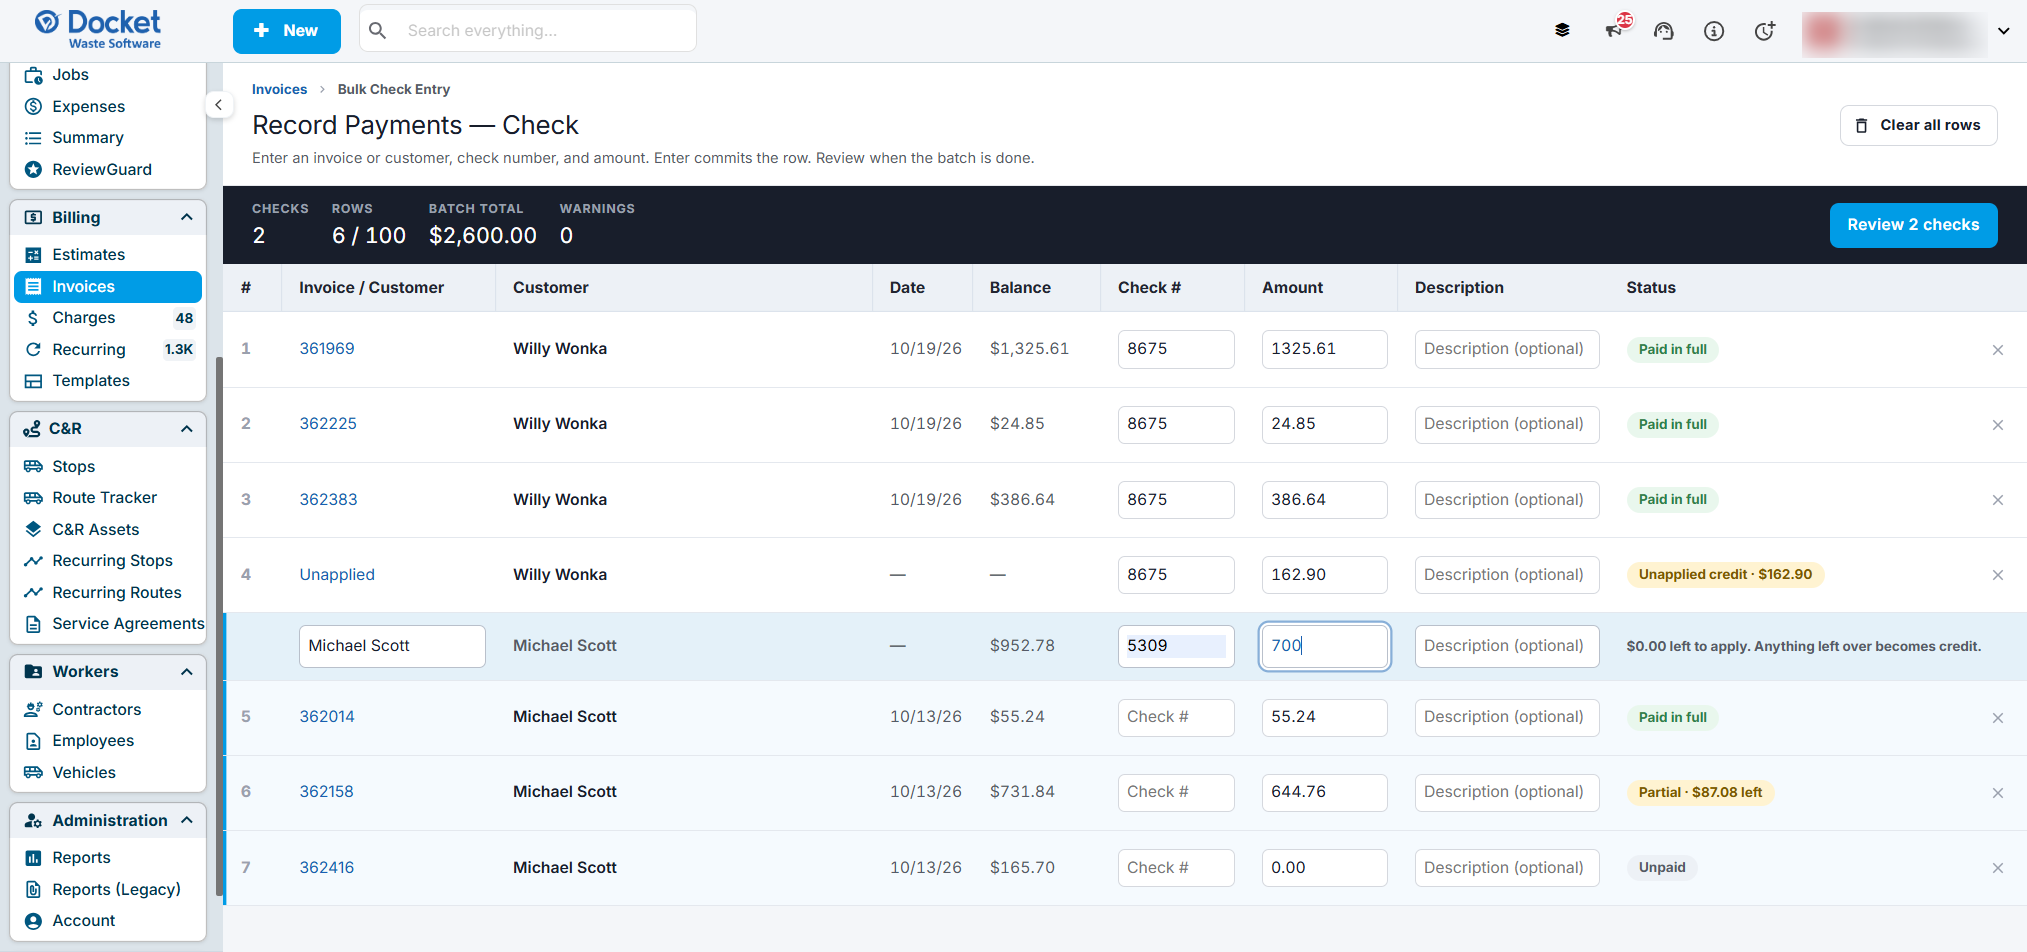Click the amount field showing 700
Screen dimensions: 2027x952
tap(1325, 646)
